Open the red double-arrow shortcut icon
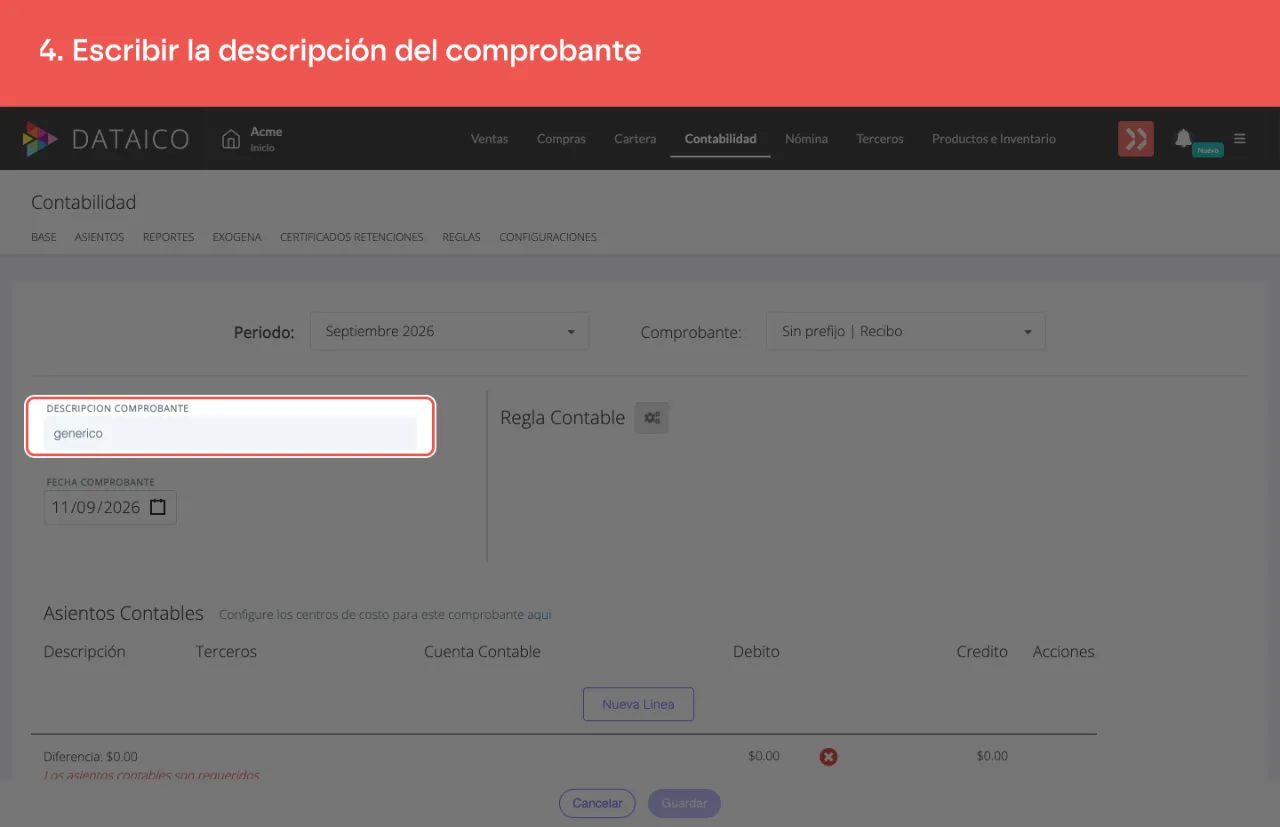 coord(1136,139)
